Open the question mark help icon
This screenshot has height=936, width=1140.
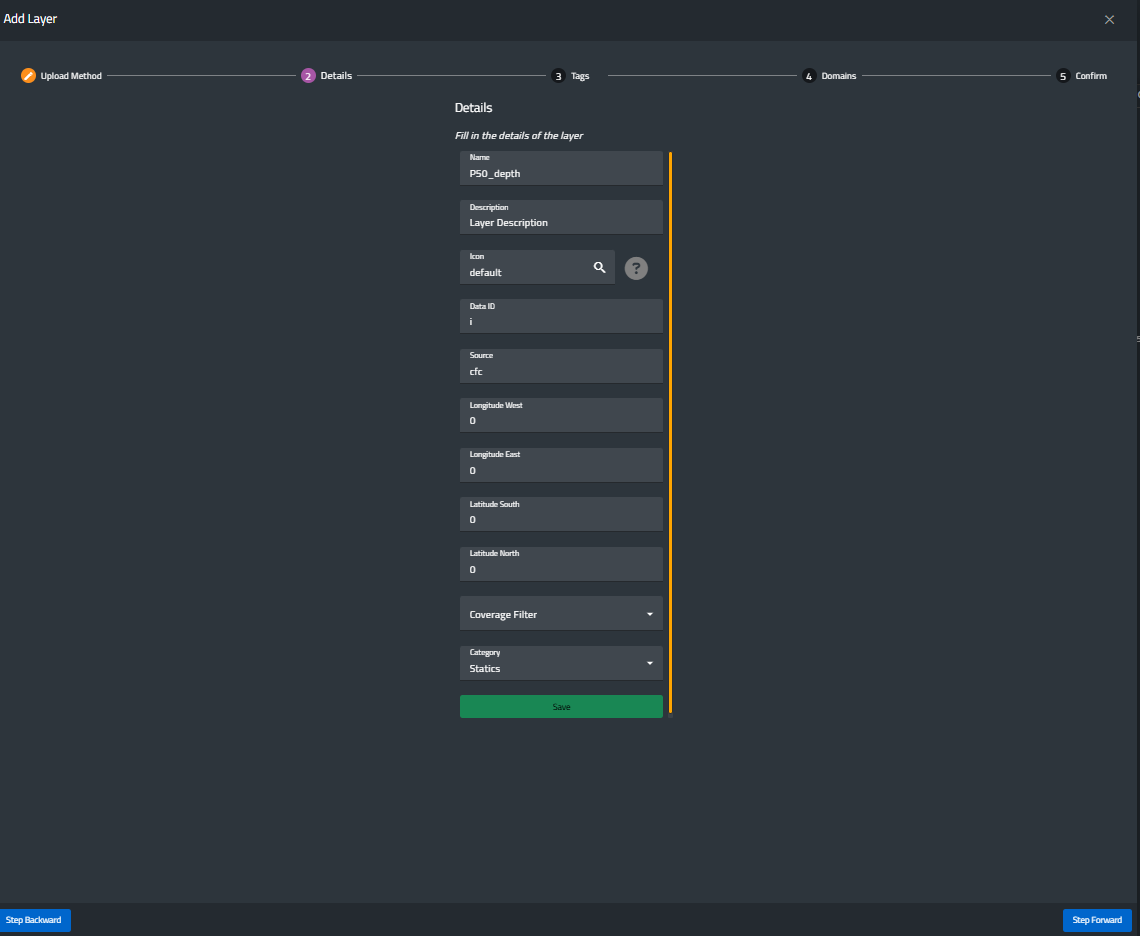click(x=636, y=268)
